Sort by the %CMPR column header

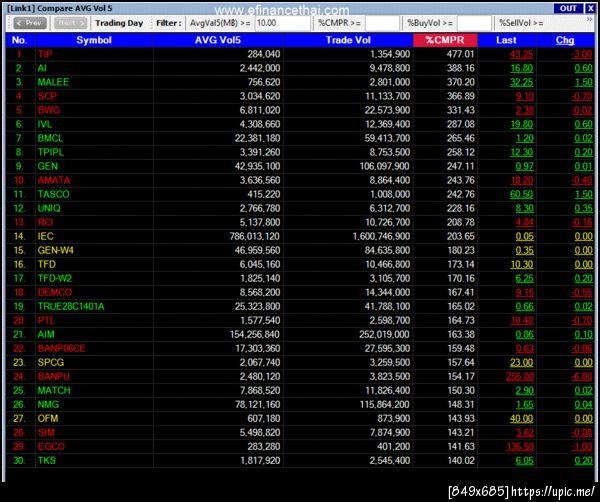coord(445,40)
